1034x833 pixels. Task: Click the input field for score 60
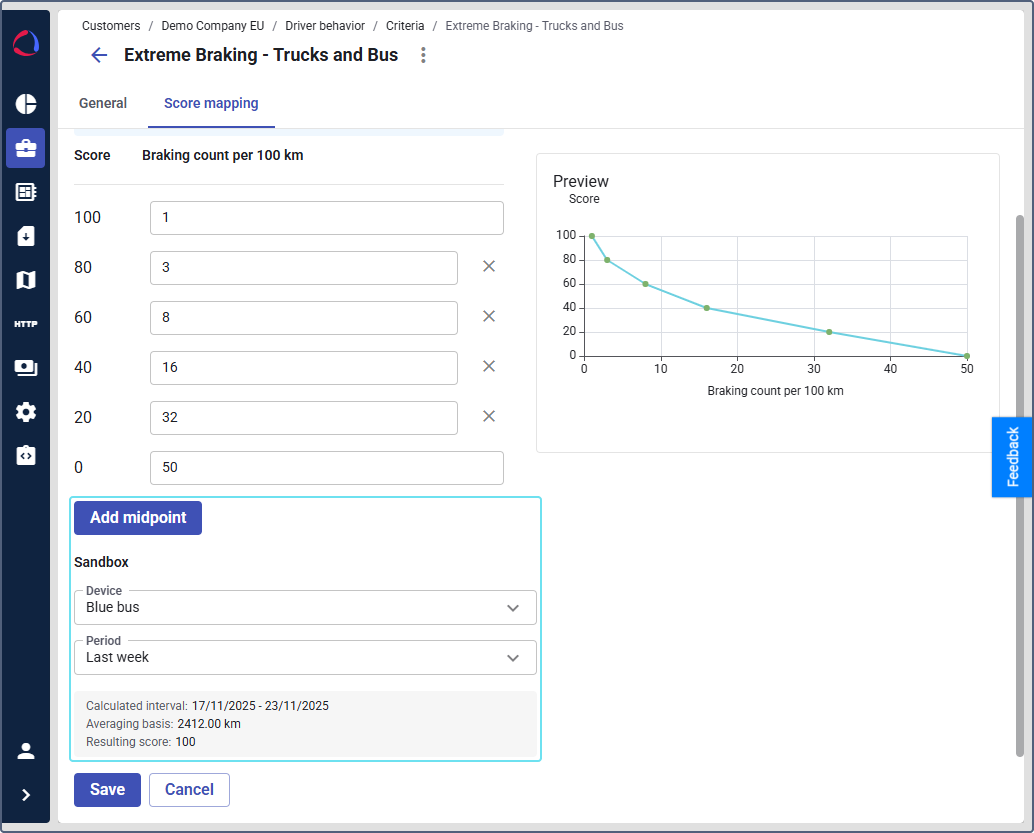(303, 318)
